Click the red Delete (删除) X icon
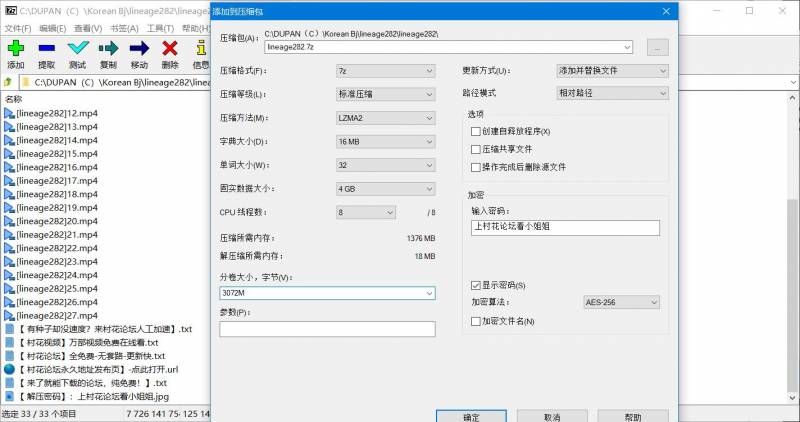This screenshot has width=800, height=422. (170, 48)
